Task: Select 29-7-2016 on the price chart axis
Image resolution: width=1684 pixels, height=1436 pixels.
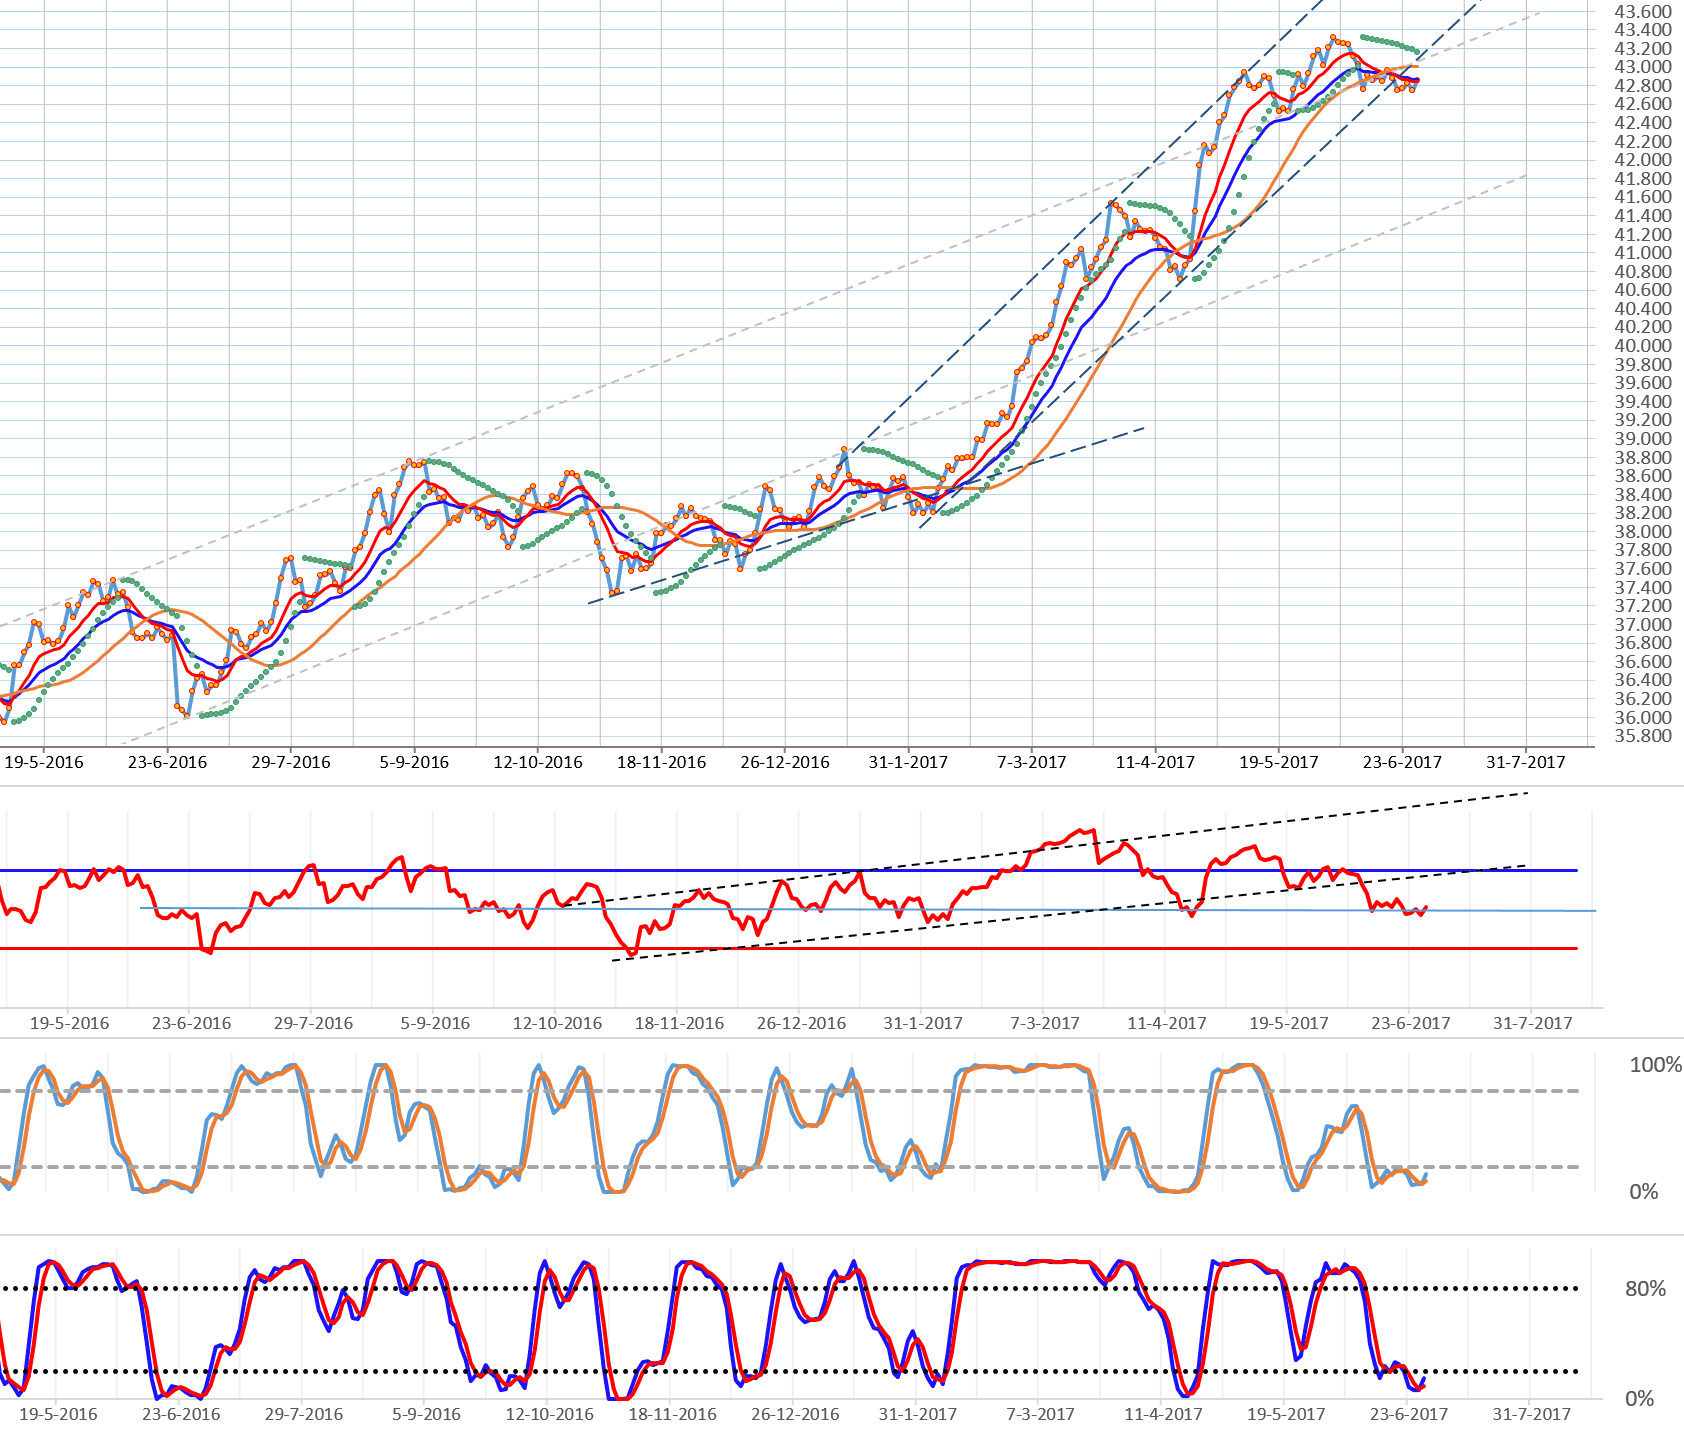Action: tap(291, 762)
